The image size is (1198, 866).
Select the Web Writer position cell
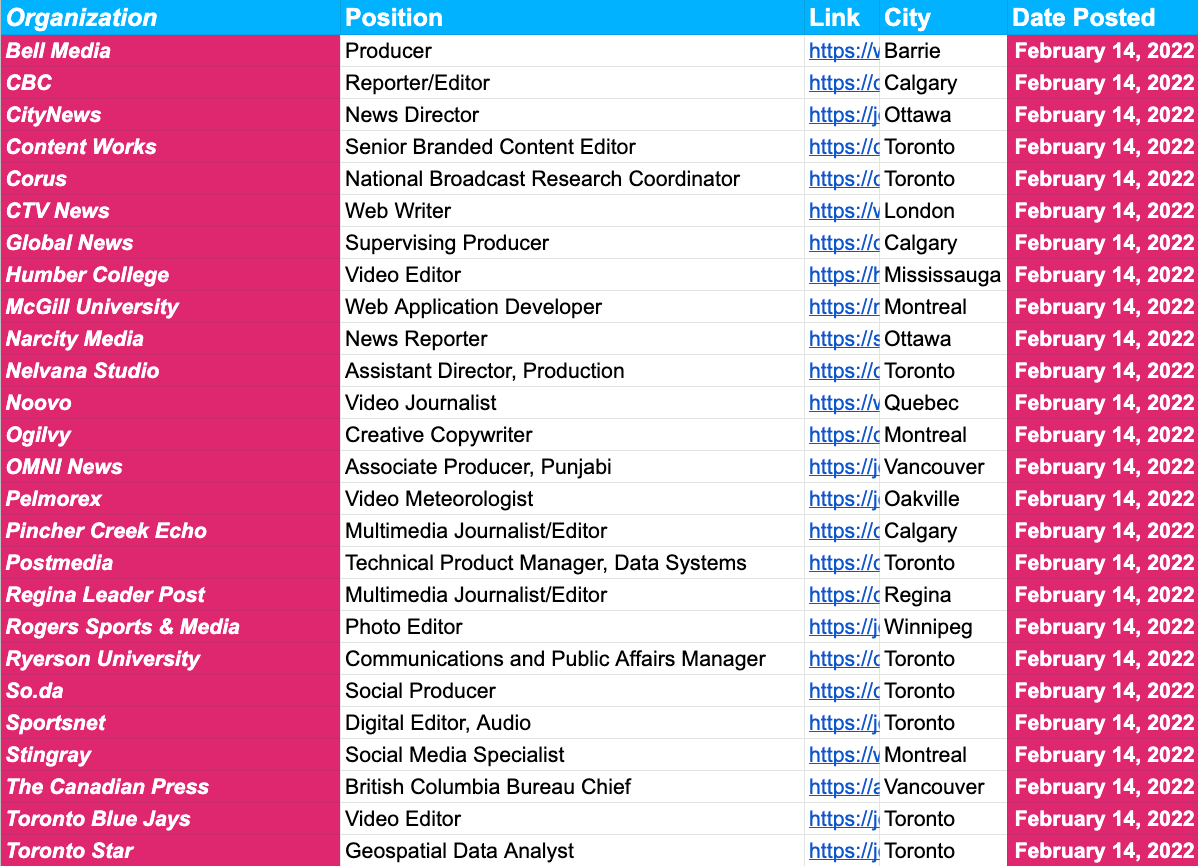tap(572, 211)
